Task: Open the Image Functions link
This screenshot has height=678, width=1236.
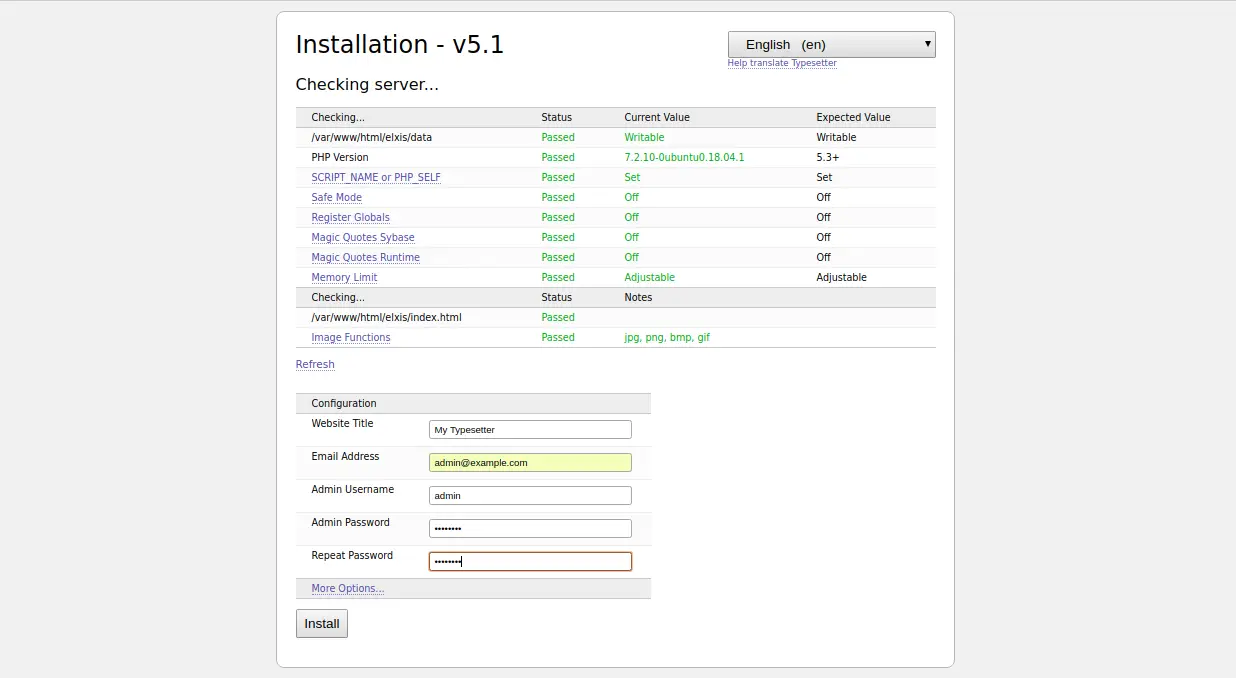Action: pyautogui.click(x=350, y=337)
